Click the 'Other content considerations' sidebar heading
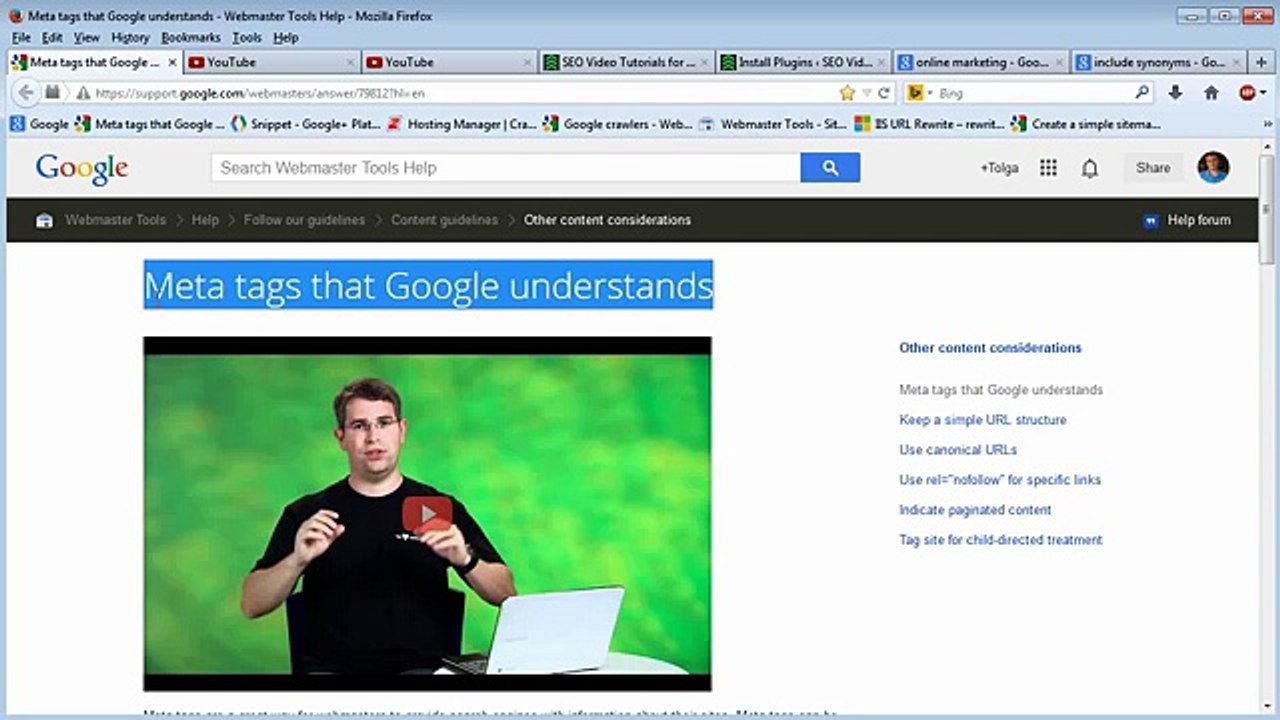This screenshot has height=720, width=1280. point(990,348)
